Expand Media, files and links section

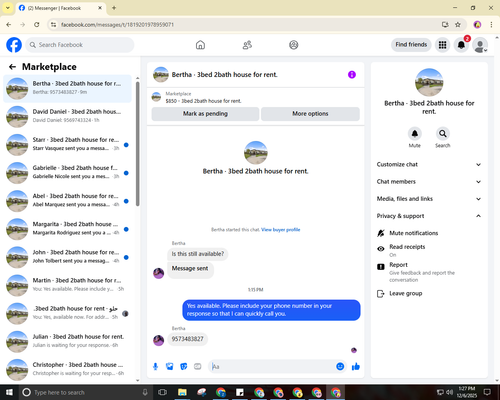(x=429, y=199)
